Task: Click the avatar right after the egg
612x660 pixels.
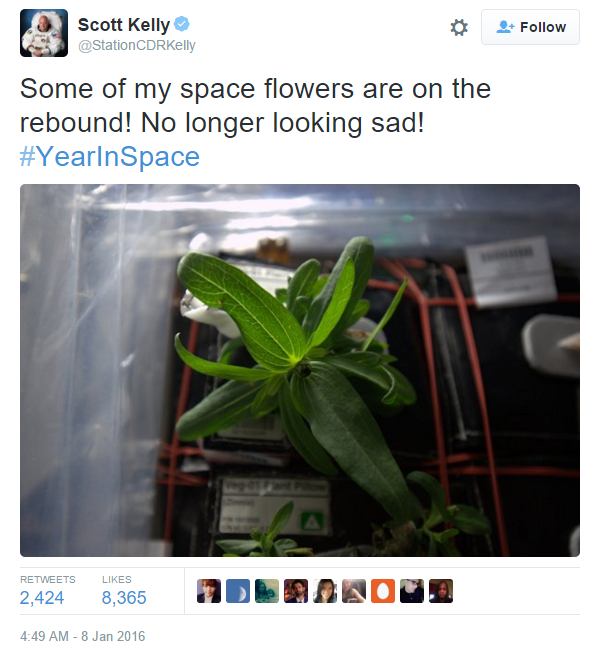Action: (412, 591)
